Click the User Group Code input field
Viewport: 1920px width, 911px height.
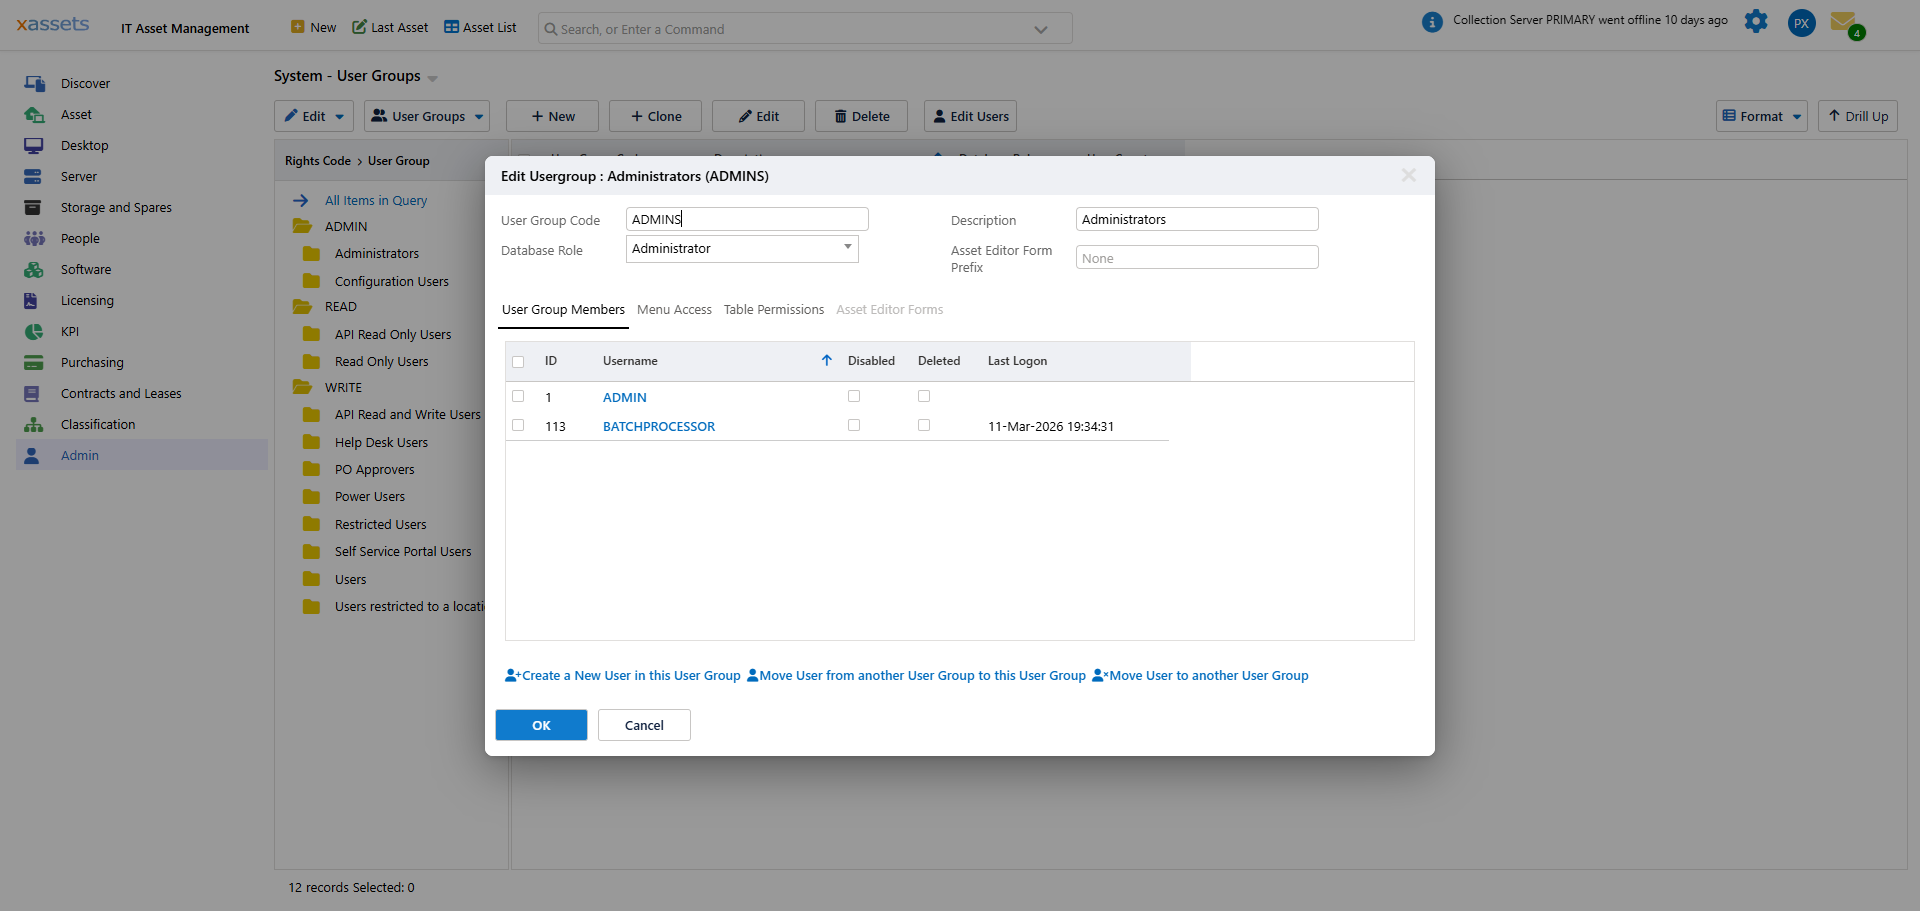tap(746, 218)
